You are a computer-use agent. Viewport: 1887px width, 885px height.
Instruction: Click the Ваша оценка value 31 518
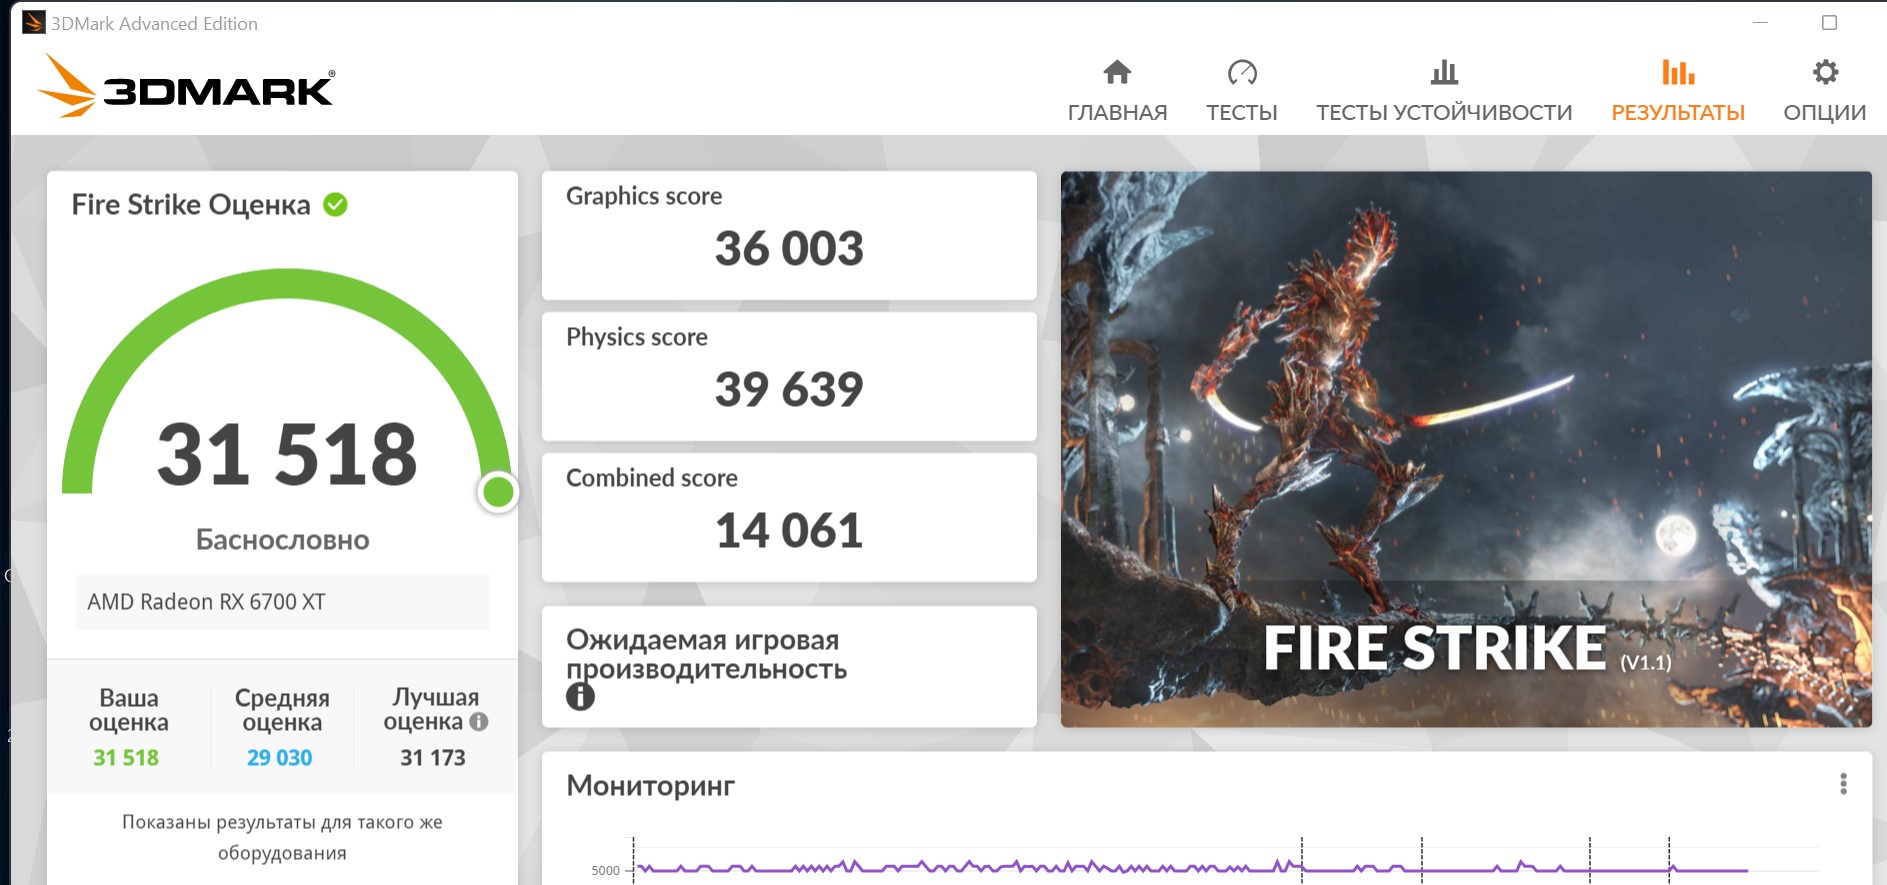[x=126, y=758]
